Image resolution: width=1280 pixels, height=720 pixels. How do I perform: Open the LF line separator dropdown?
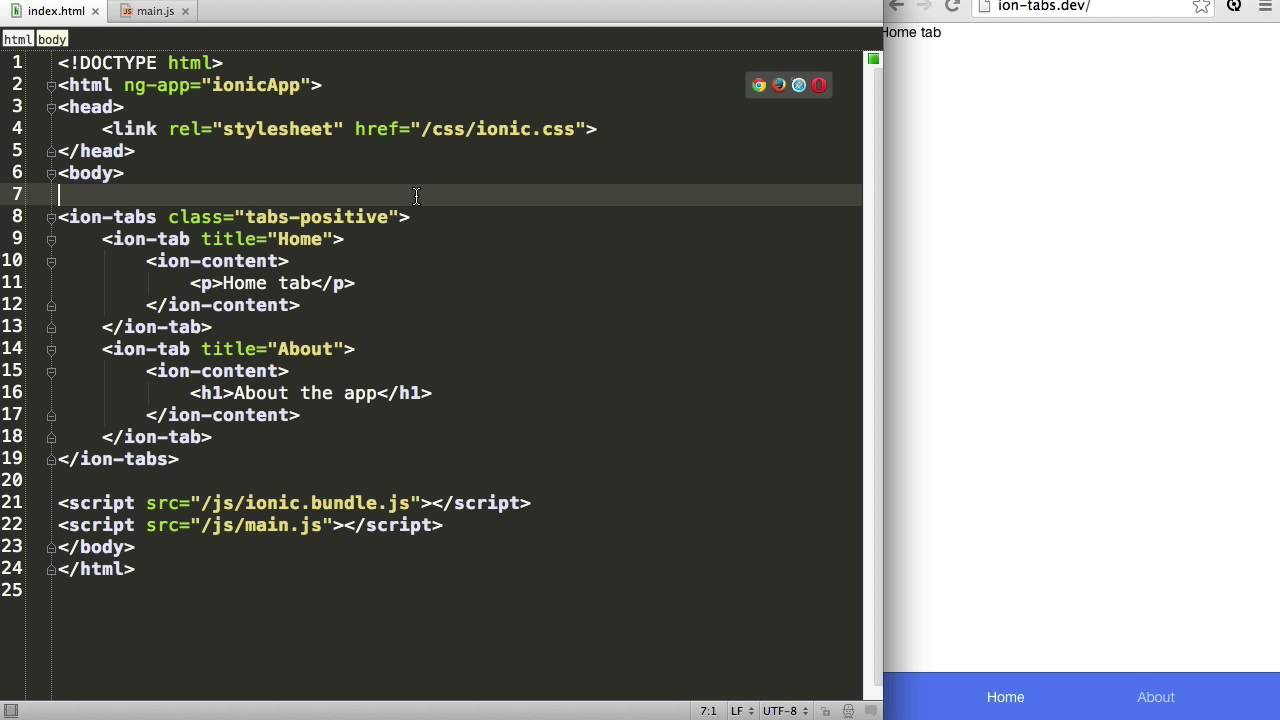tap(742, 711)
